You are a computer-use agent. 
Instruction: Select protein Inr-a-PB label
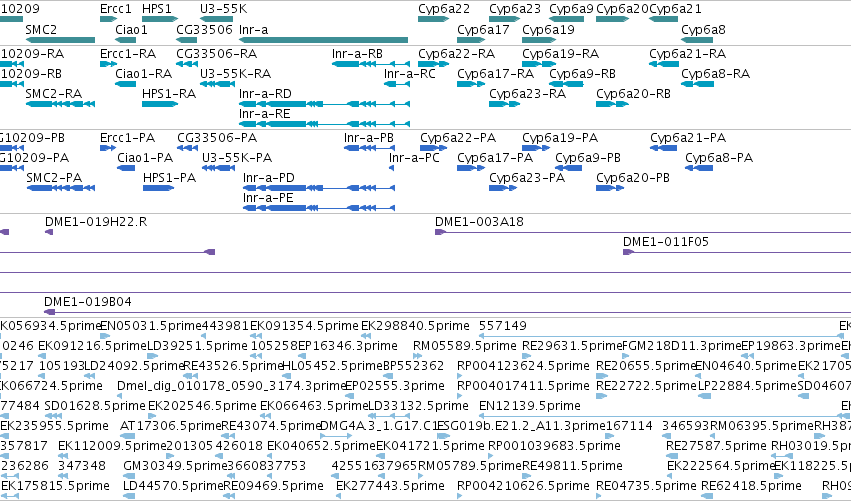tap(369, 138)
